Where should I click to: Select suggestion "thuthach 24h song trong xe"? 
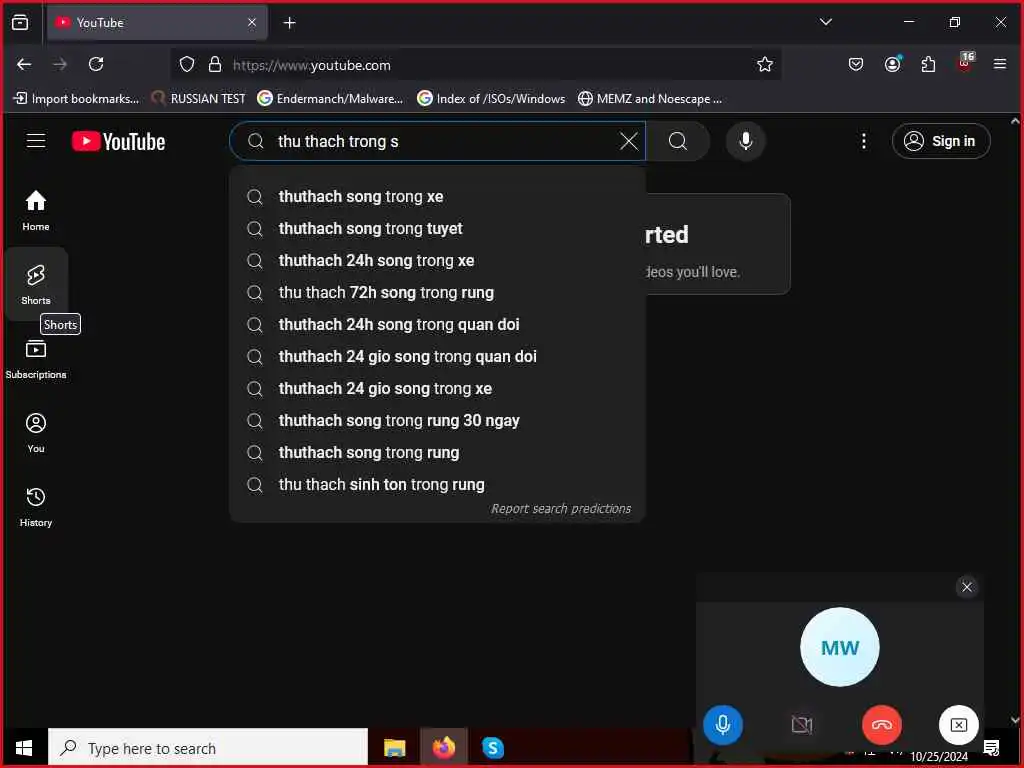pos(437,261)
